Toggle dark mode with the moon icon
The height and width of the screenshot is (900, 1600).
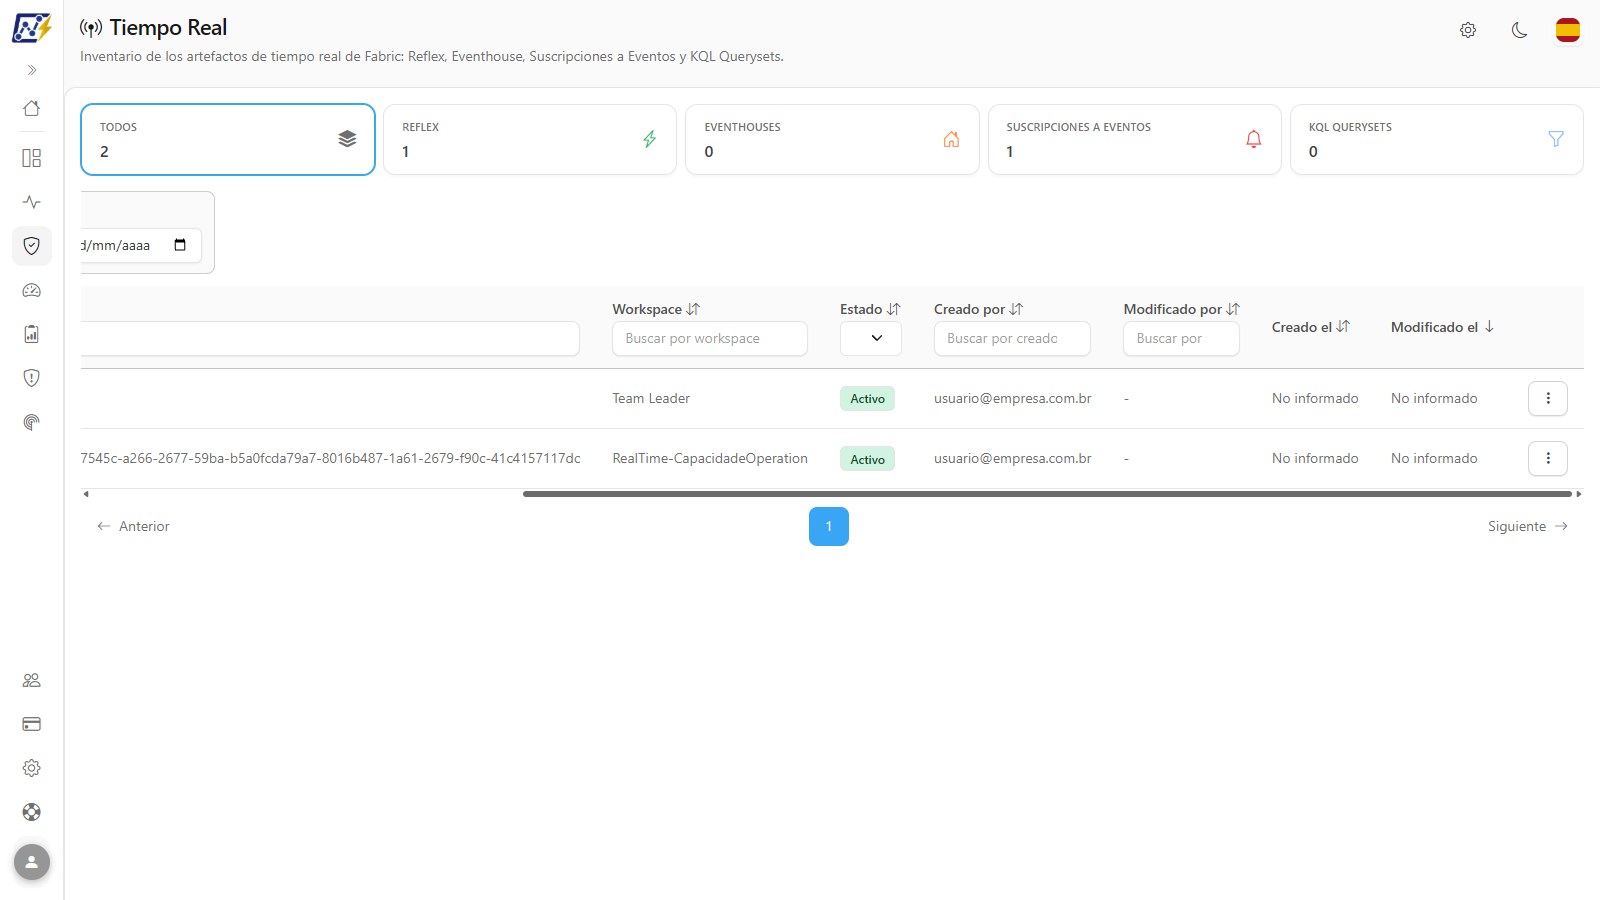1519,30
